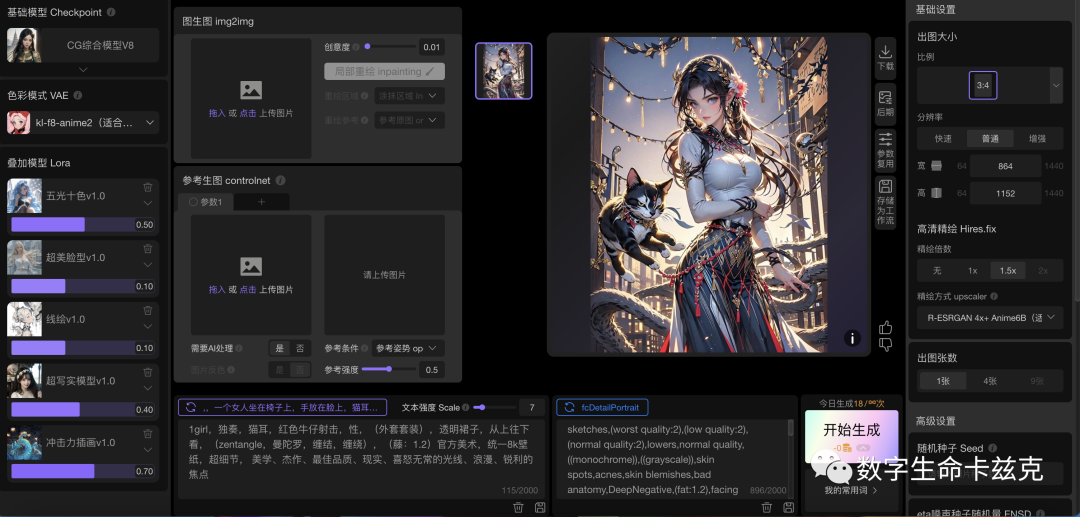Choose 普通 resolution mode

990,138
